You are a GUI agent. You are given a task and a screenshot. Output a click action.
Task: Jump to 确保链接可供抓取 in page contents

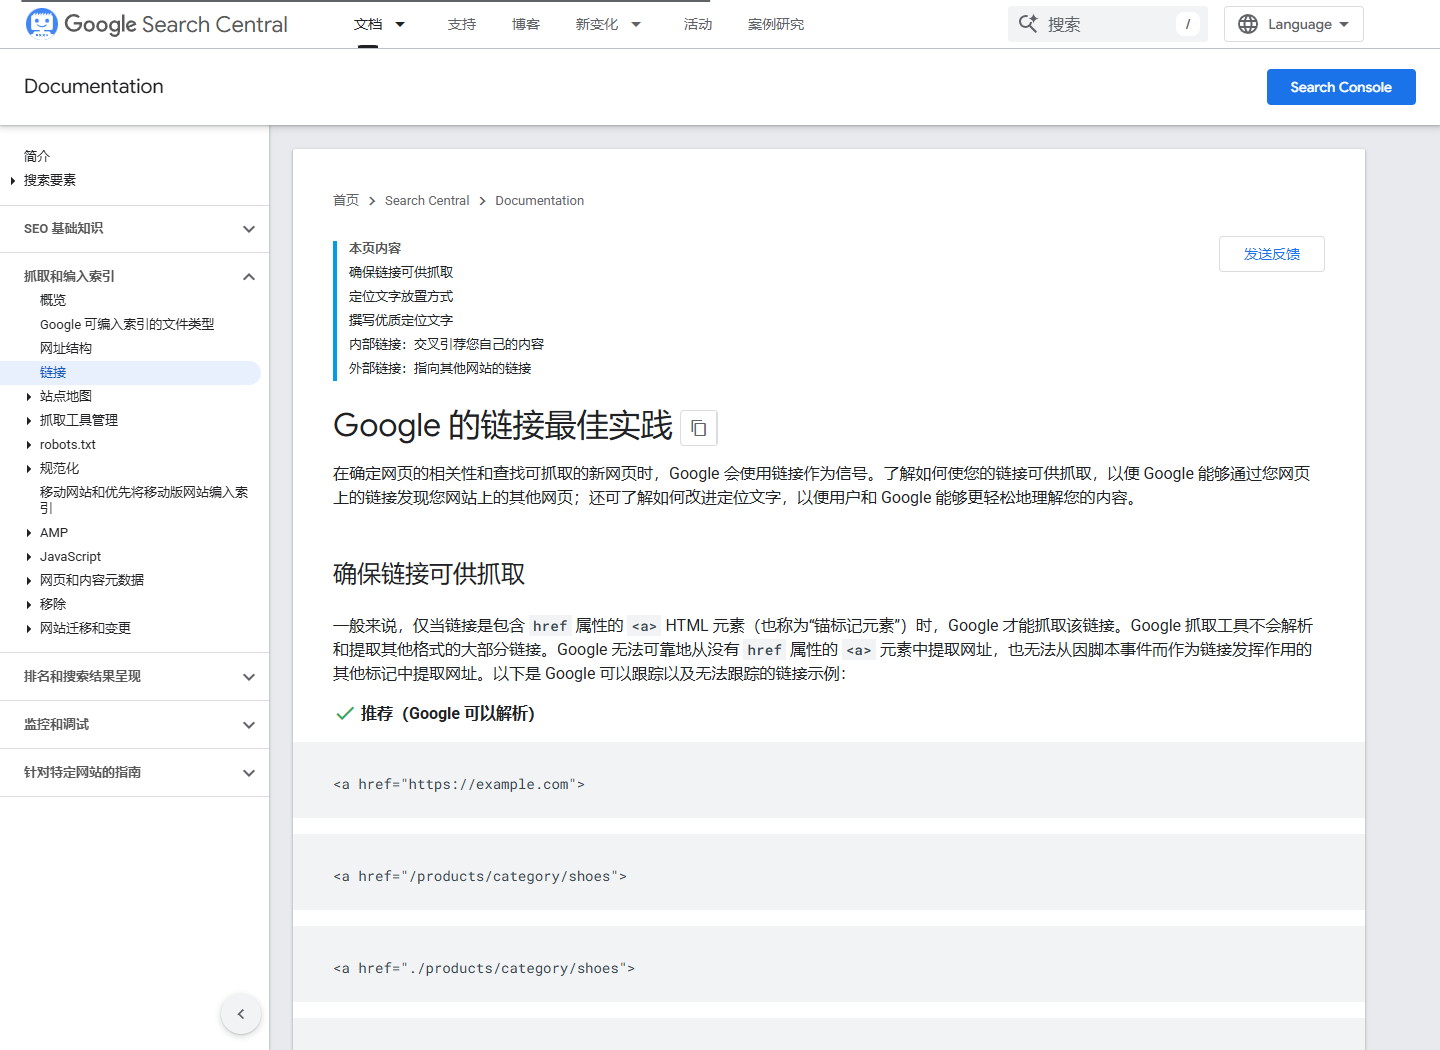[x=401, y=272]
